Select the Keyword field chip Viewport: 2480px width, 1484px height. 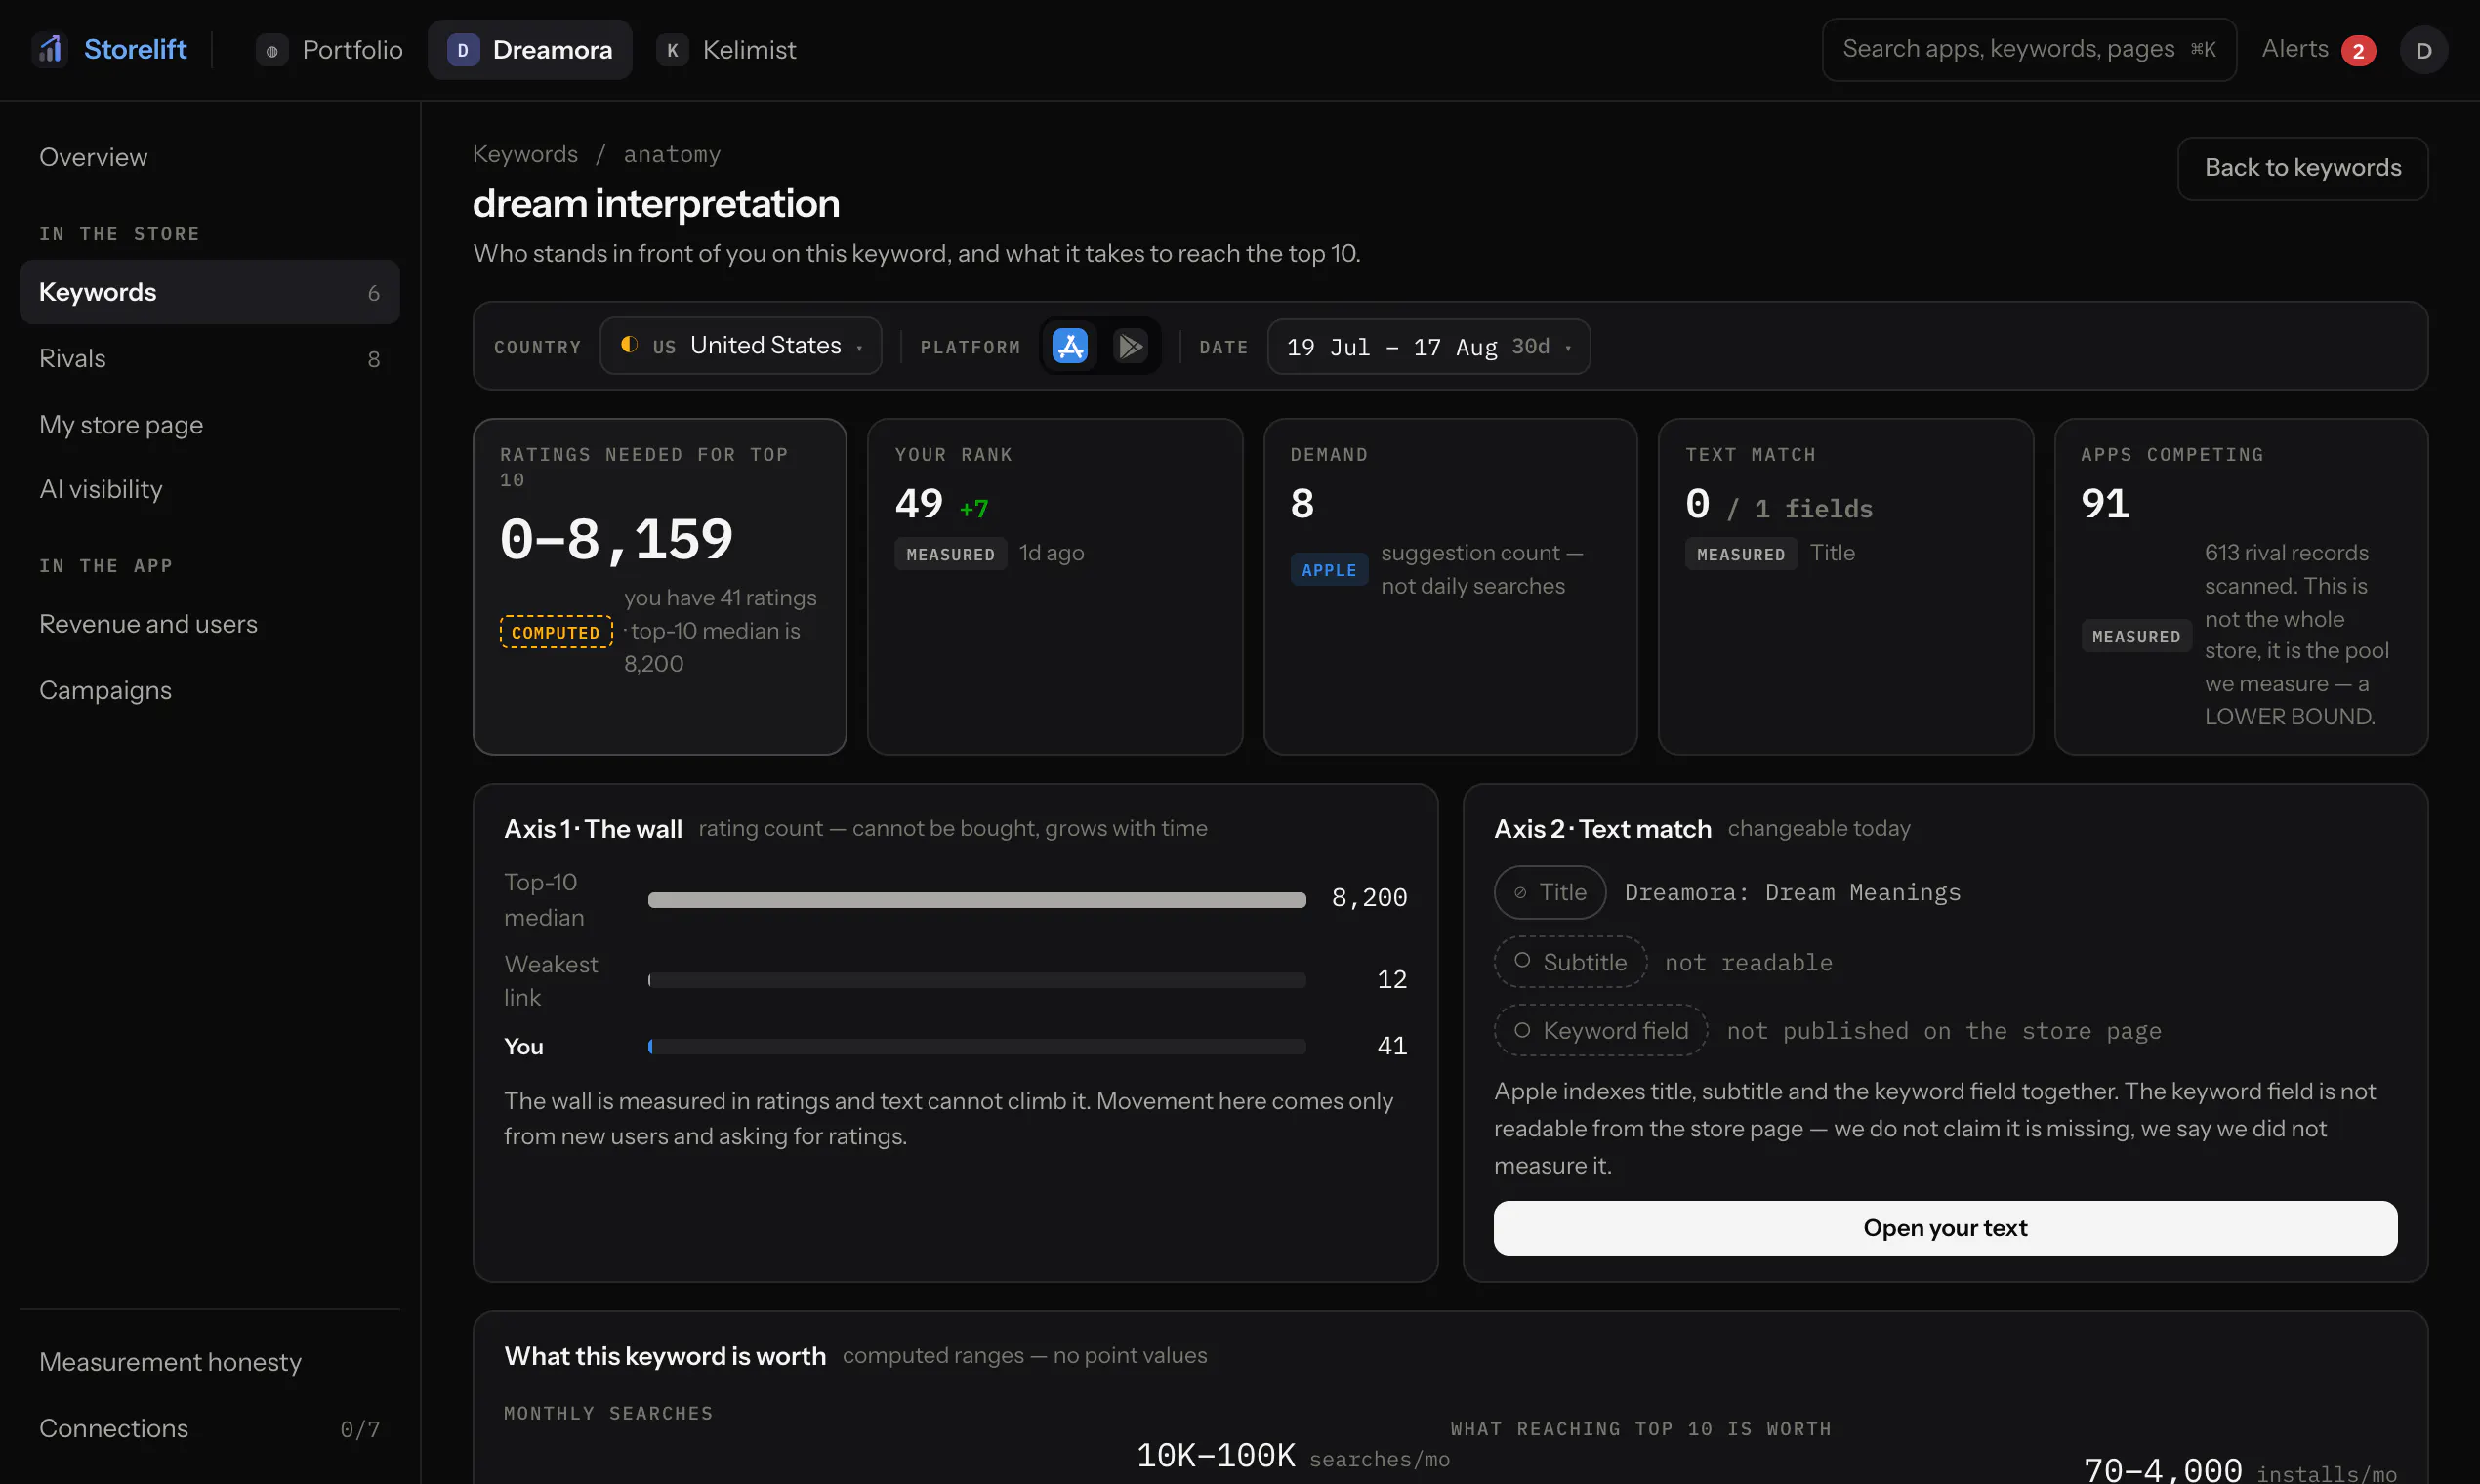(x=1600, y=1030)
